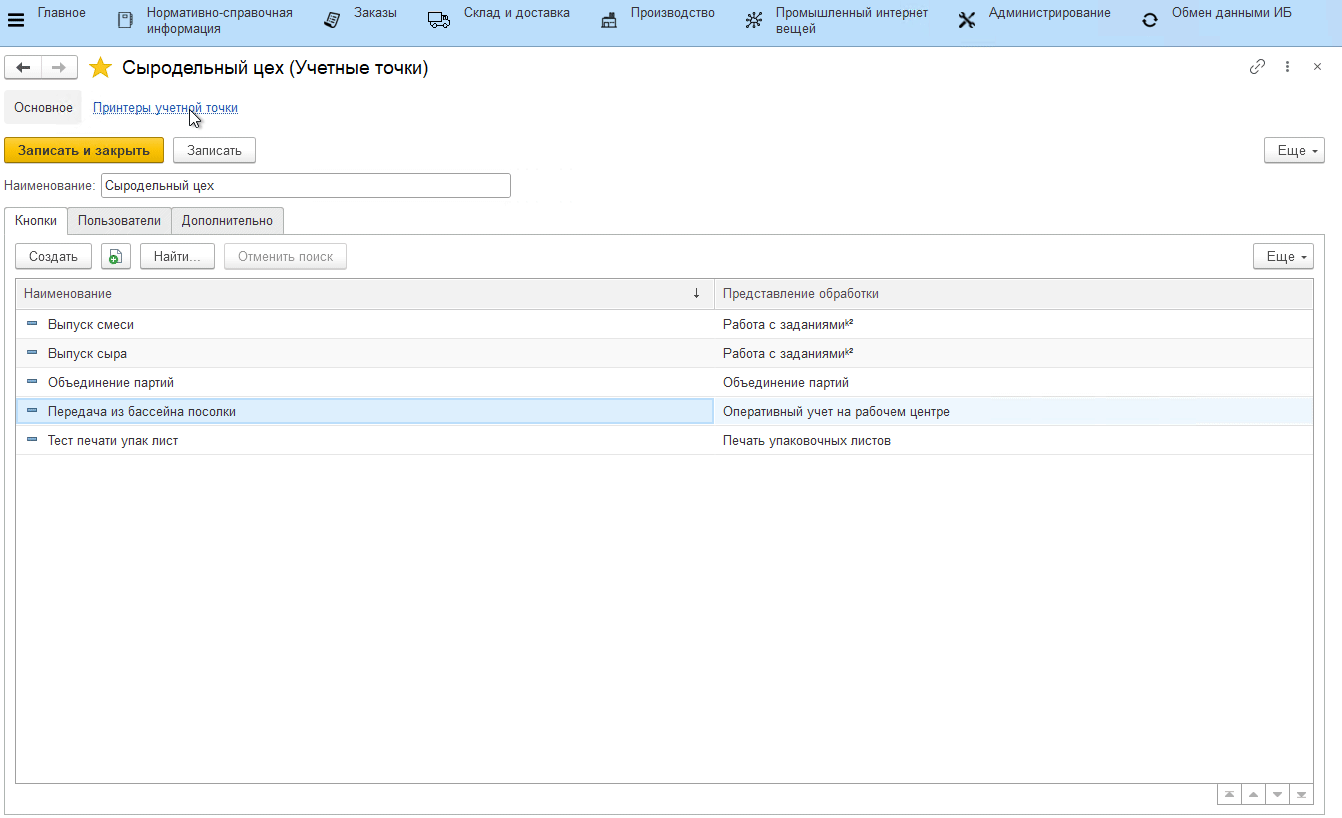Open the three-dot window options menu
Viewport: 1342px width, 818px height.
1288,67
